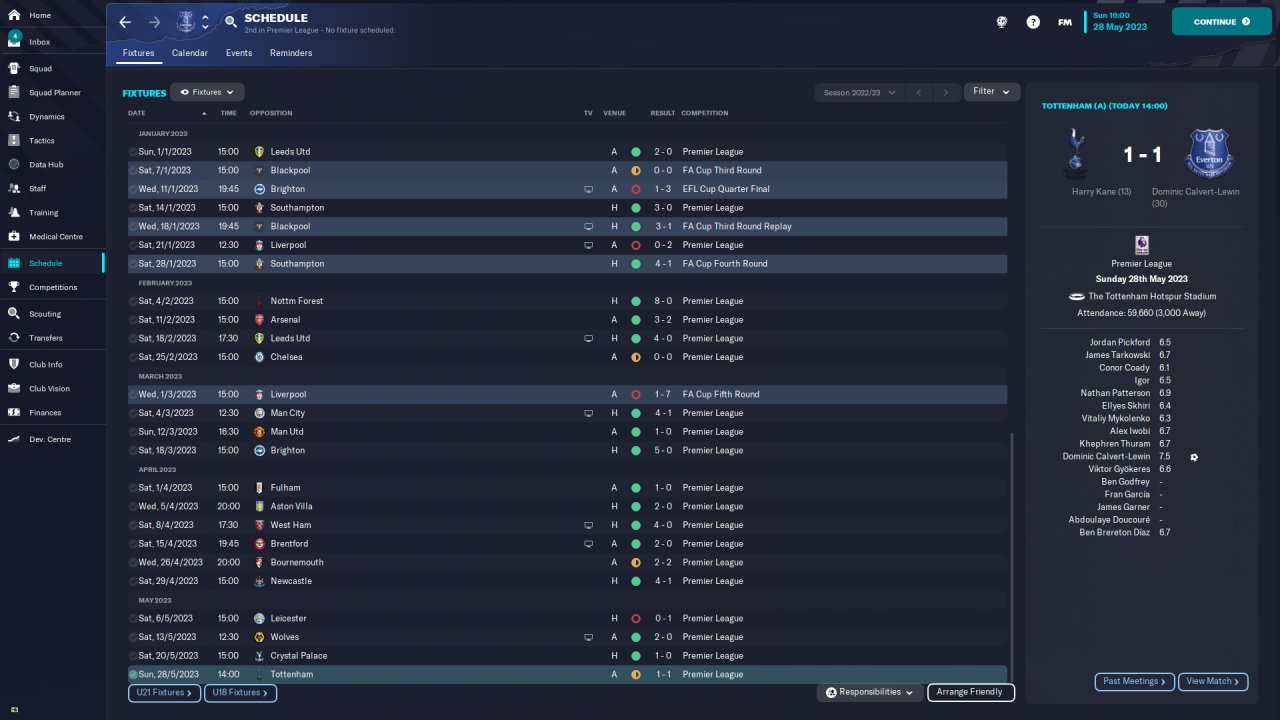Click the FM menu icon
The height and width of the screenshot is (720, 1280).
click(x=1065, y=22)
